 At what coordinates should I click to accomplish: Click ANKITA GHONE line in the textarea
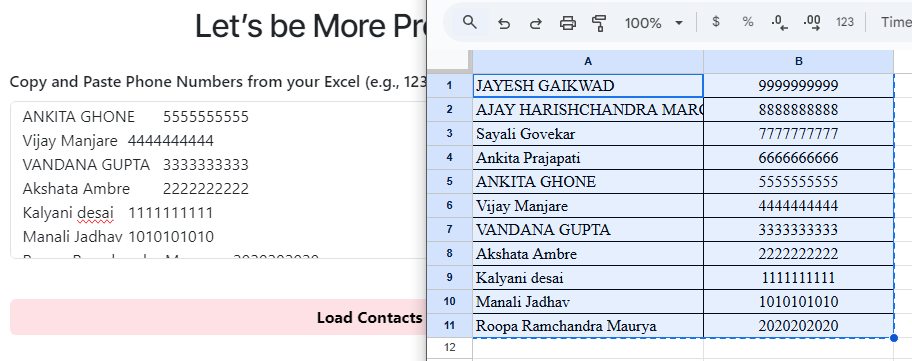point(136,117)
